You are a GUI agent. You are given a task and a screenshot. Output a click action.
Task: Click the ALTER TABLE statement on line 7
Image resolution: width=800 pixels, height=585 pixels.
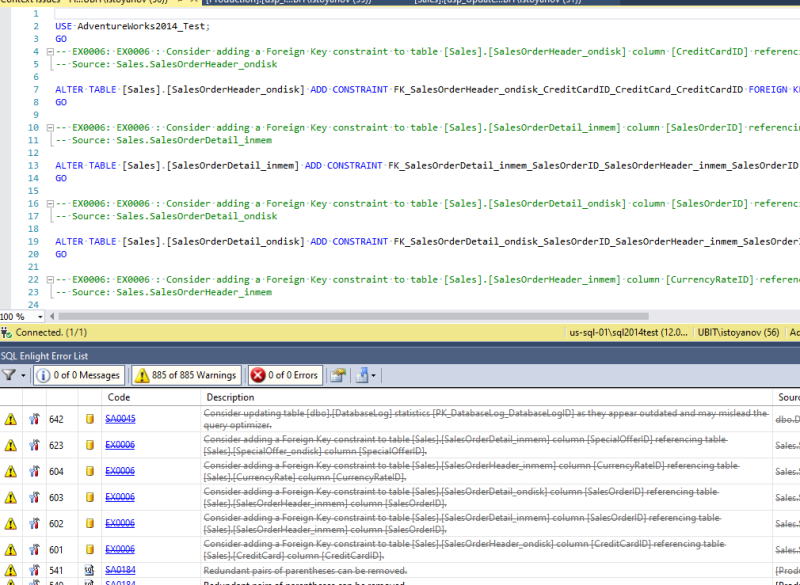[428, 90]
